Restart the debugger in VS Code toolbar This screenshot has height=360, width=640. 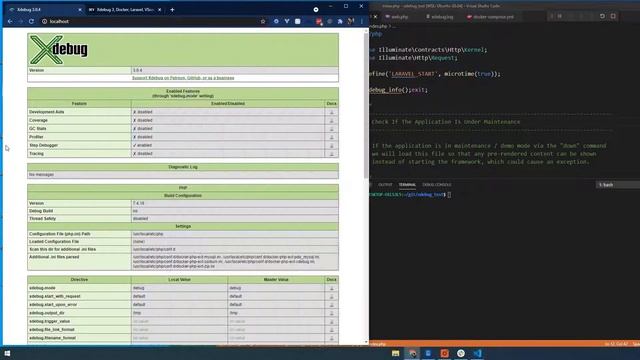pyautogui.click(x=602, y=16)
